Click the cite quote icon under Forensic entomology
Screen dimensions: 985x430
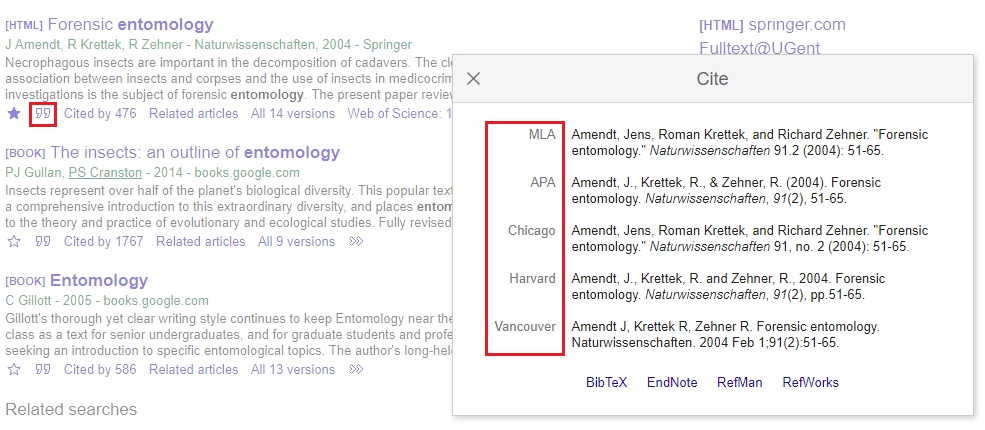tap(43, 114)
